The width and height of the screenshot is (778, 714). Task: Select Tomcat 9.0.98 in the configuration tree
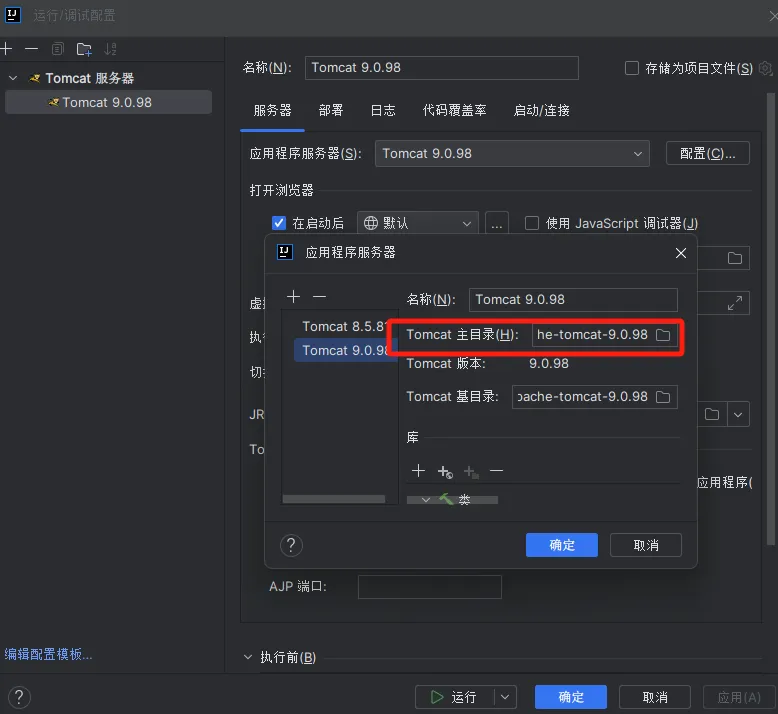108,102
